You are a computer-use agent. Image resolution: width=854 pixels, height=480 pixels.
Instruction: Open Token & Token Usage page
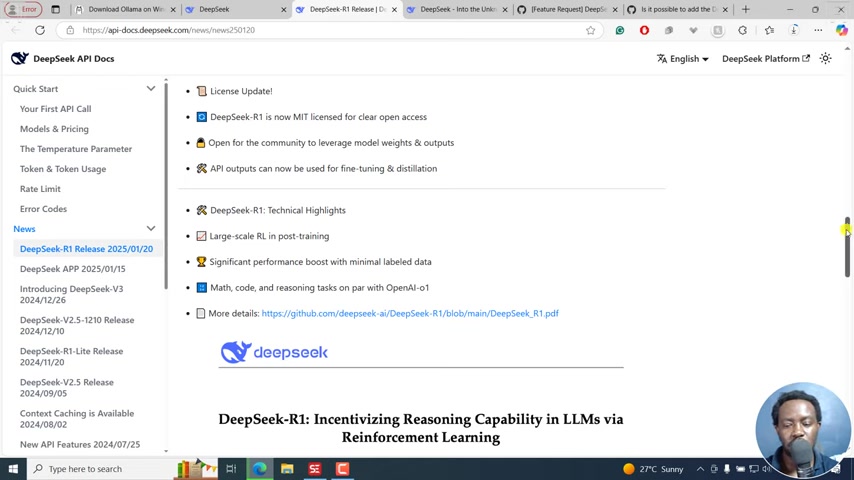tap(63, 169)
